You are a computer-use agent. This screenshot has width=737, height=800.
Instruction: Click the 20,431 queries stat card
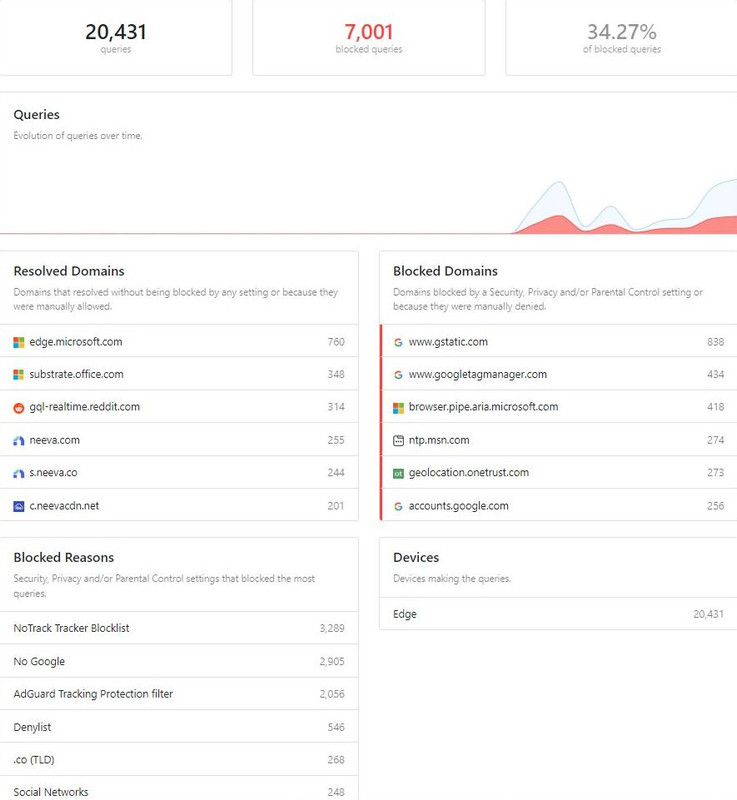click(116, 37)
